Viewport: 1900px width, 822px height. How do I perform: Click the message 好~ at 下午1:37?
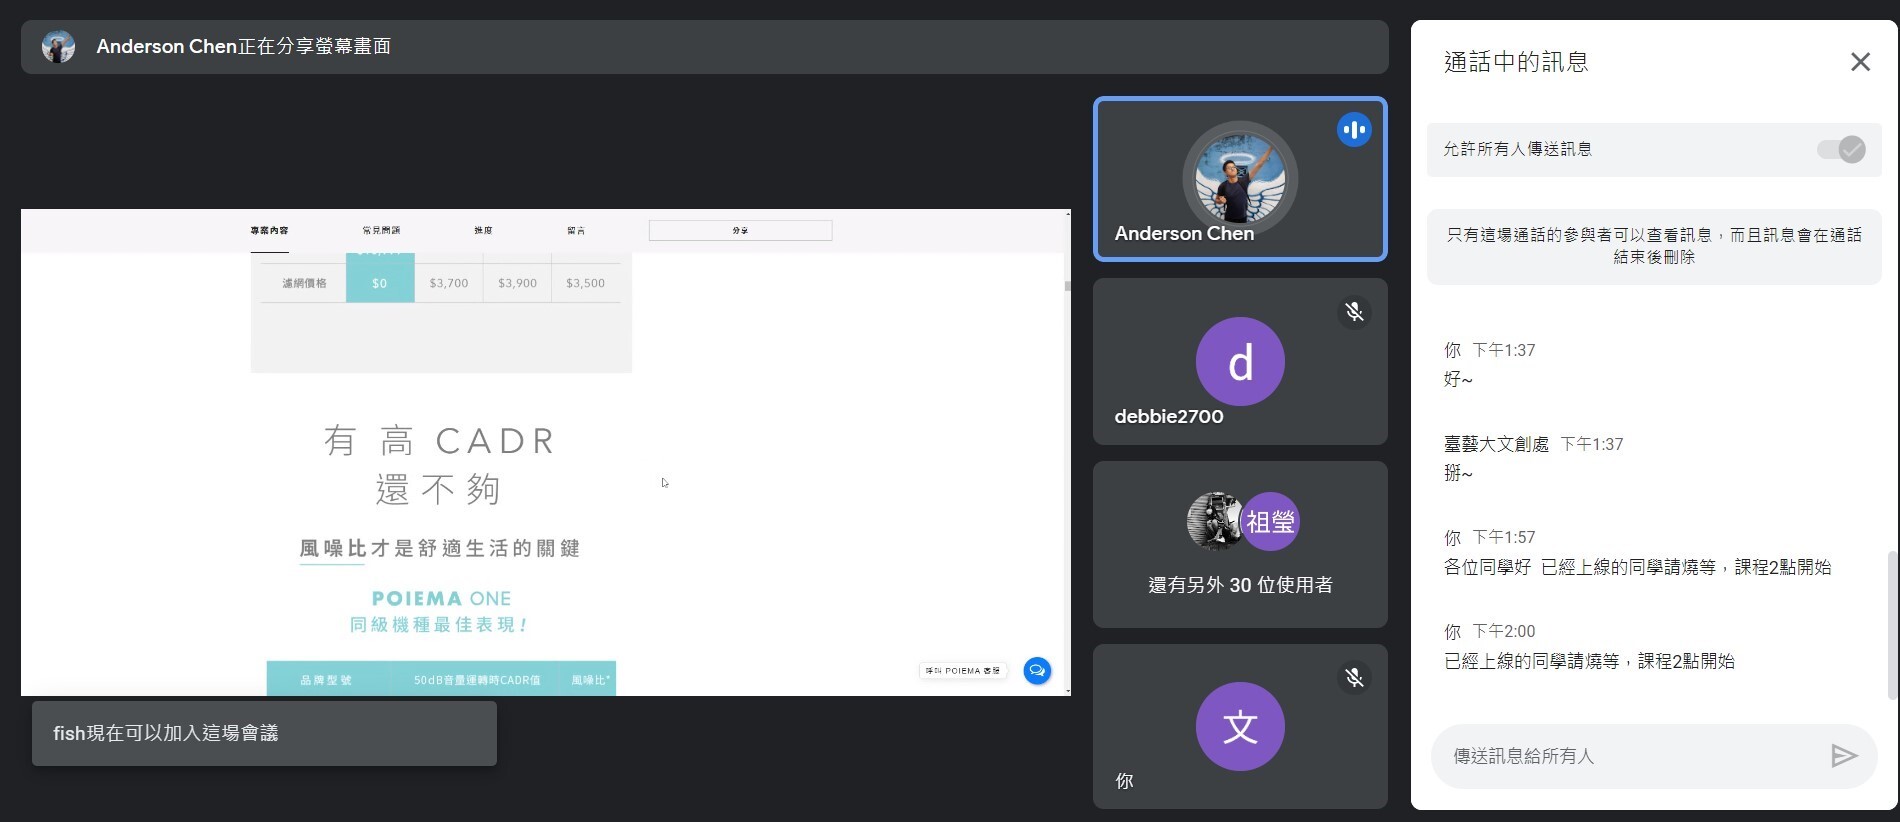point(1458,380)
